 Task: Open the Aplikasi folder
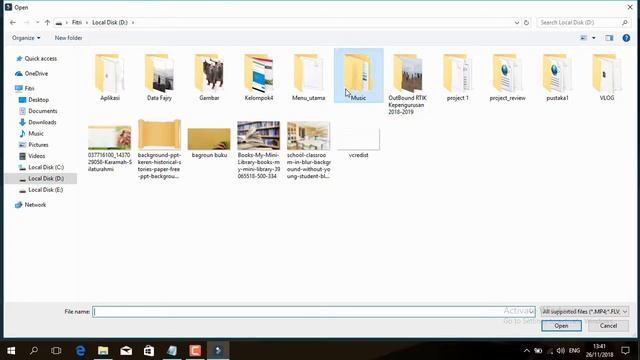tap(110, 78)
